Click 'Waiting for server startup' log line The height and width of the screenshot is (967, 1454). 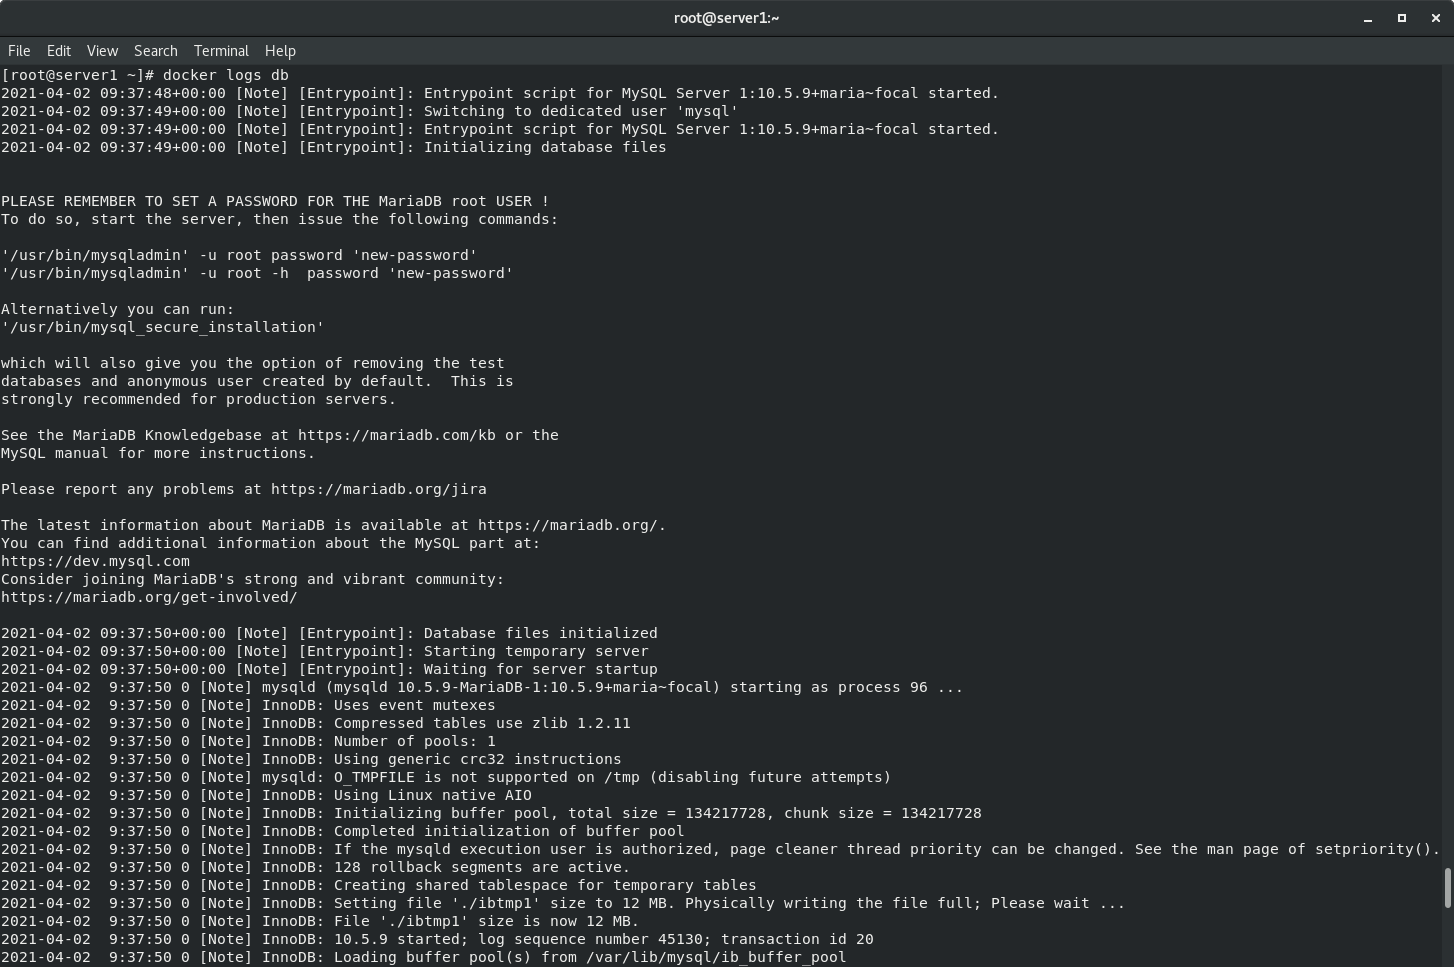point(330,669)
